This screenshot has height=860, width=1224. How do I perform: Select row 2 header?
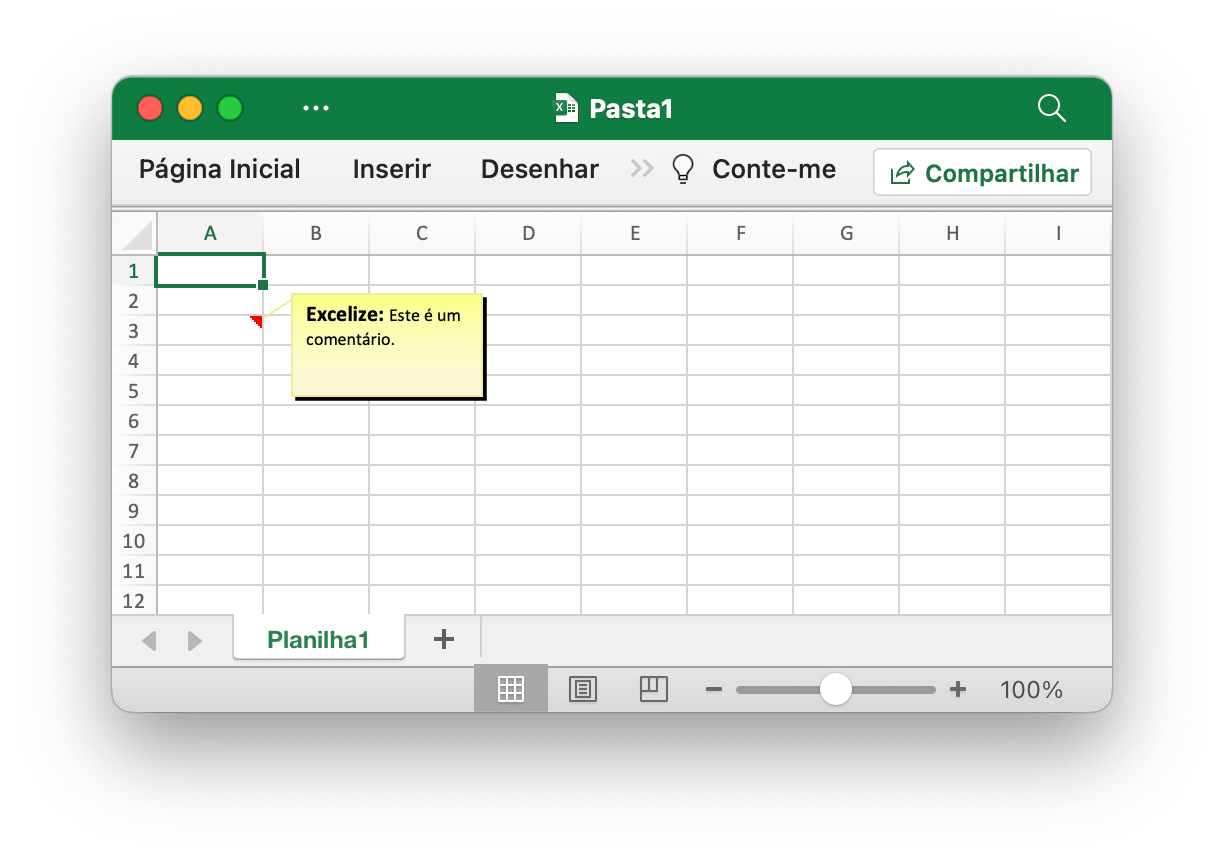coord(134,300)
